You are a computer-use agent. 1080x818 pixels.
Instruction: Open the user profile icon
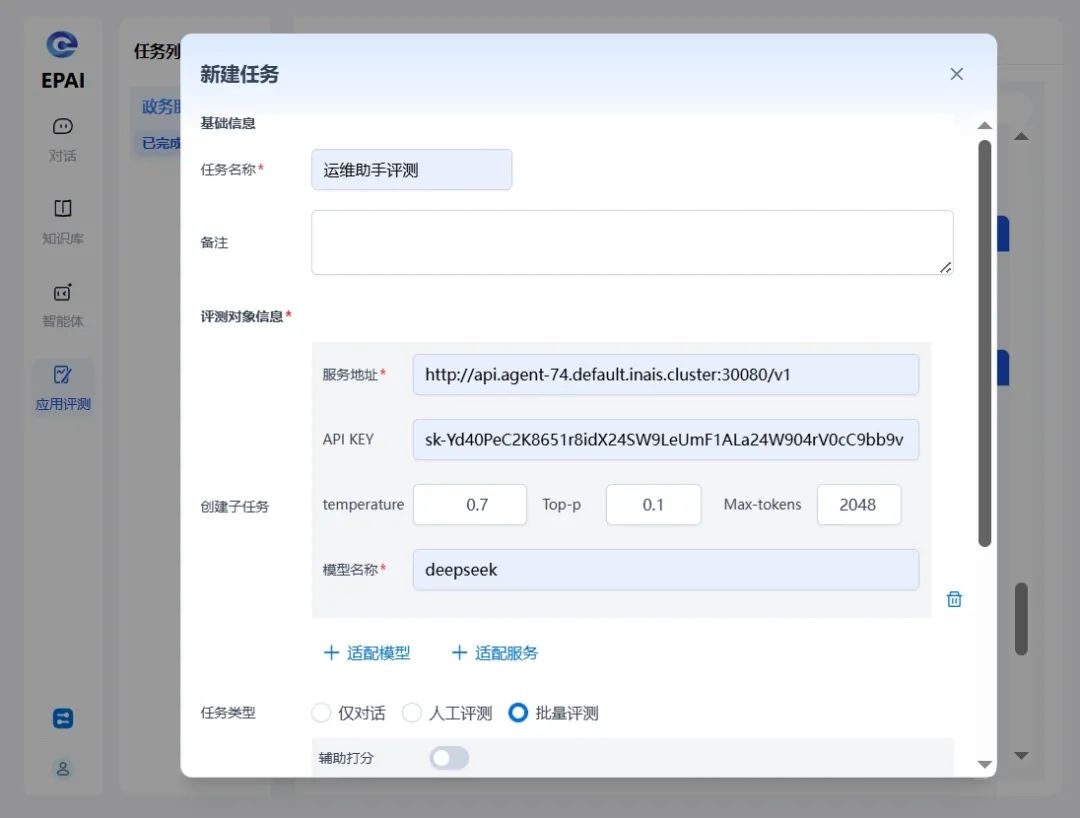click(x=63, y=769)
